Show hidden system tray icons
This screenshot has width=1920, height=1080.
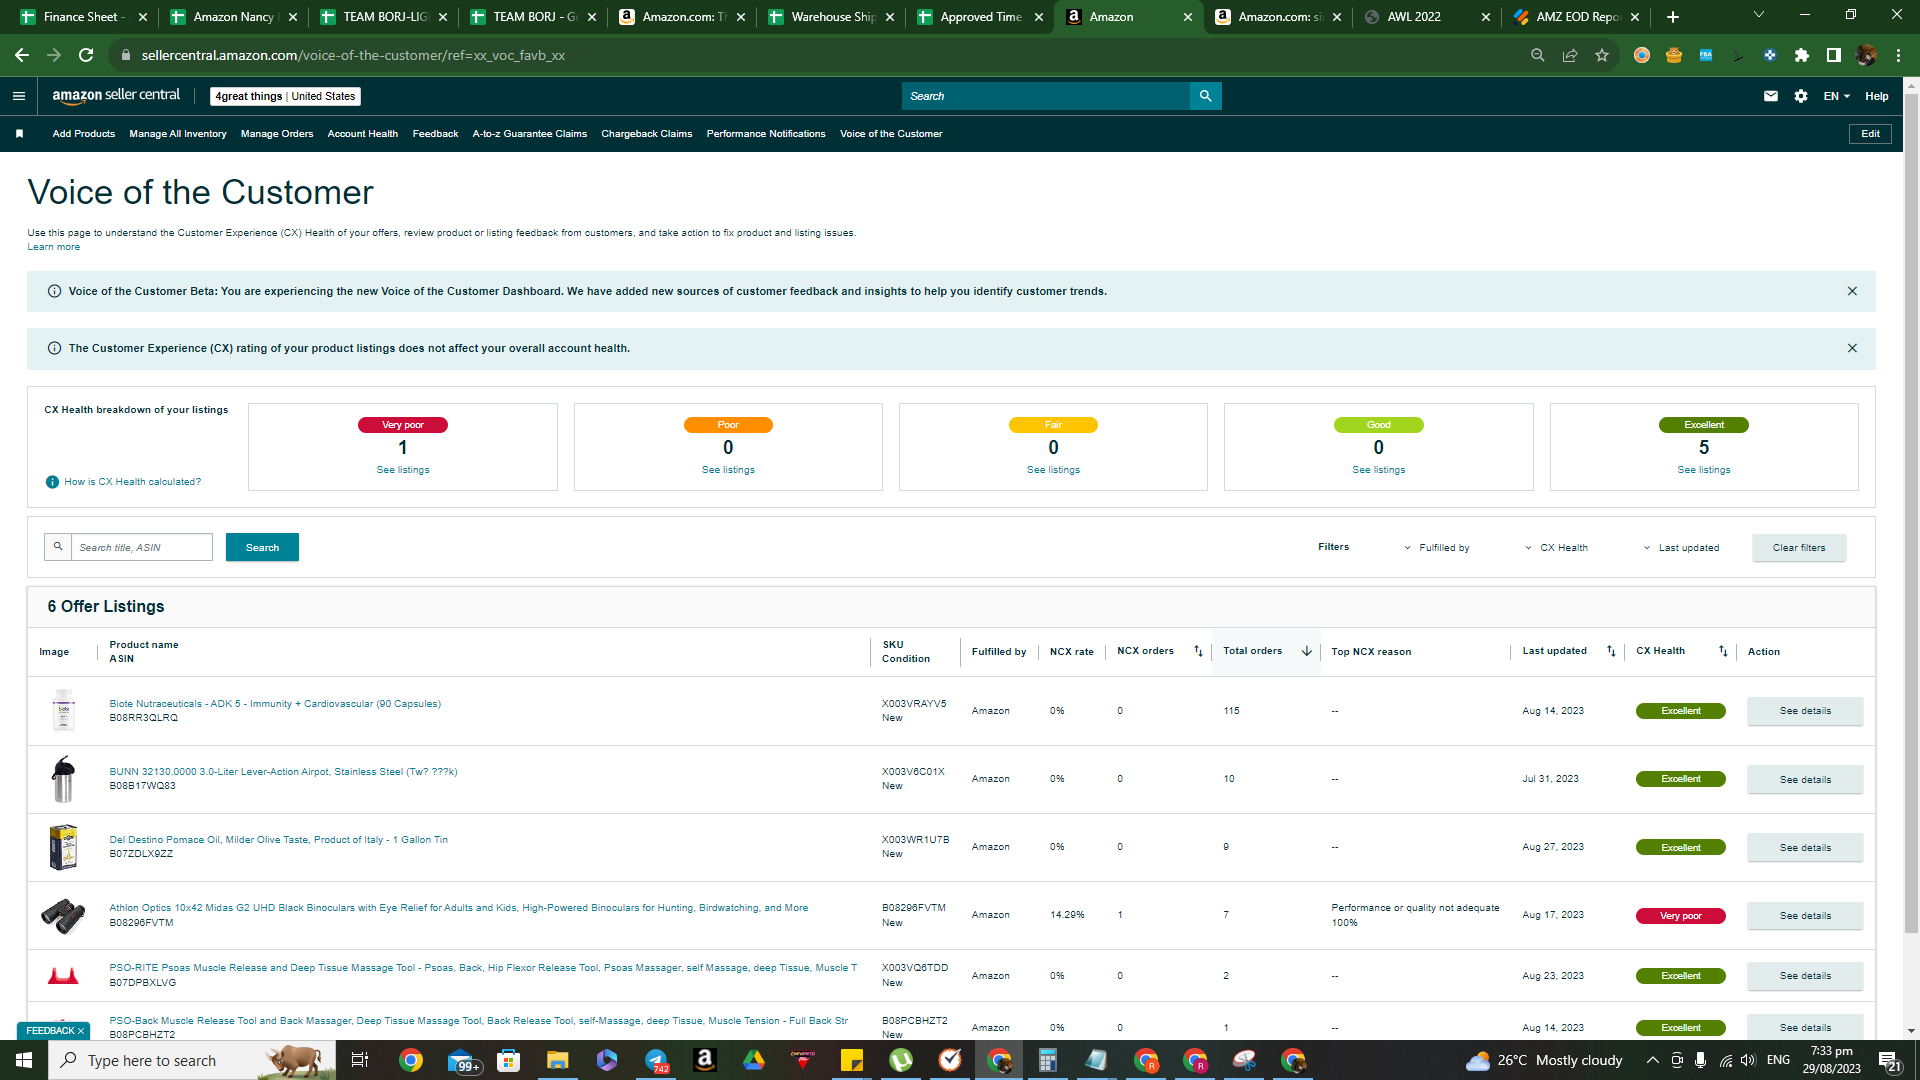click(x=1652, y=1060)
